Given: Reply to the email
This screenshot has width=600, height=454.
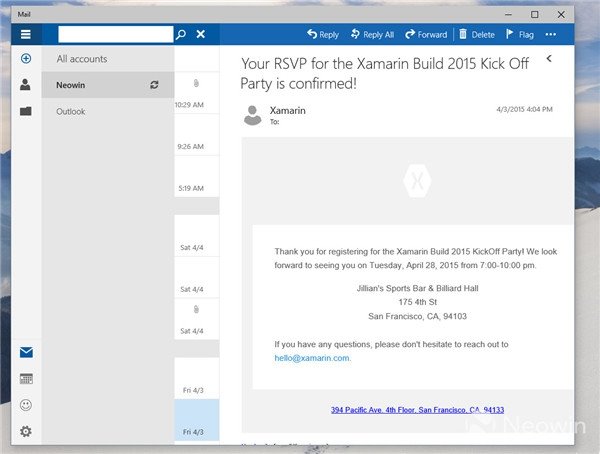Looking at the screenshot, I should pos(323,34).
